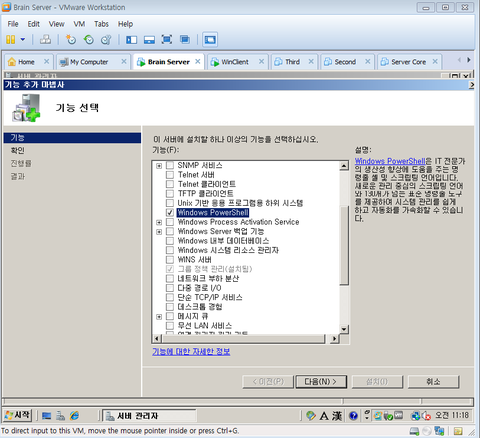Viewport: 480px width, 438px height.
Task: Click the horizontal scrollbar thumb in feature list
Action: pos(243,339)
